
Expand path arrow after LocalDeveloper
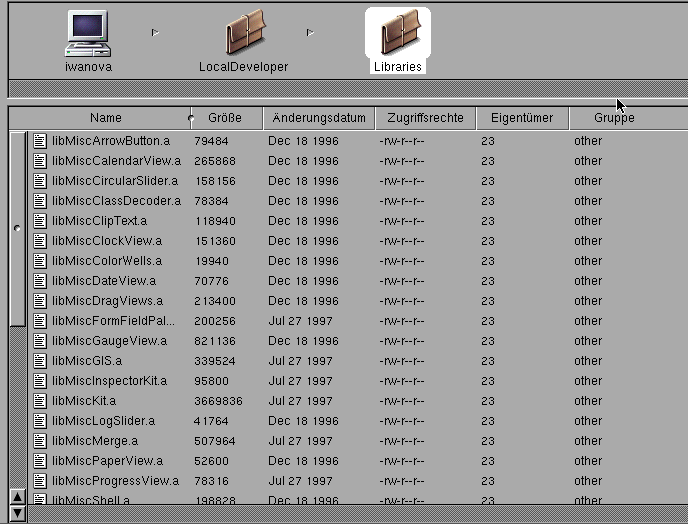tap(310, 33)
